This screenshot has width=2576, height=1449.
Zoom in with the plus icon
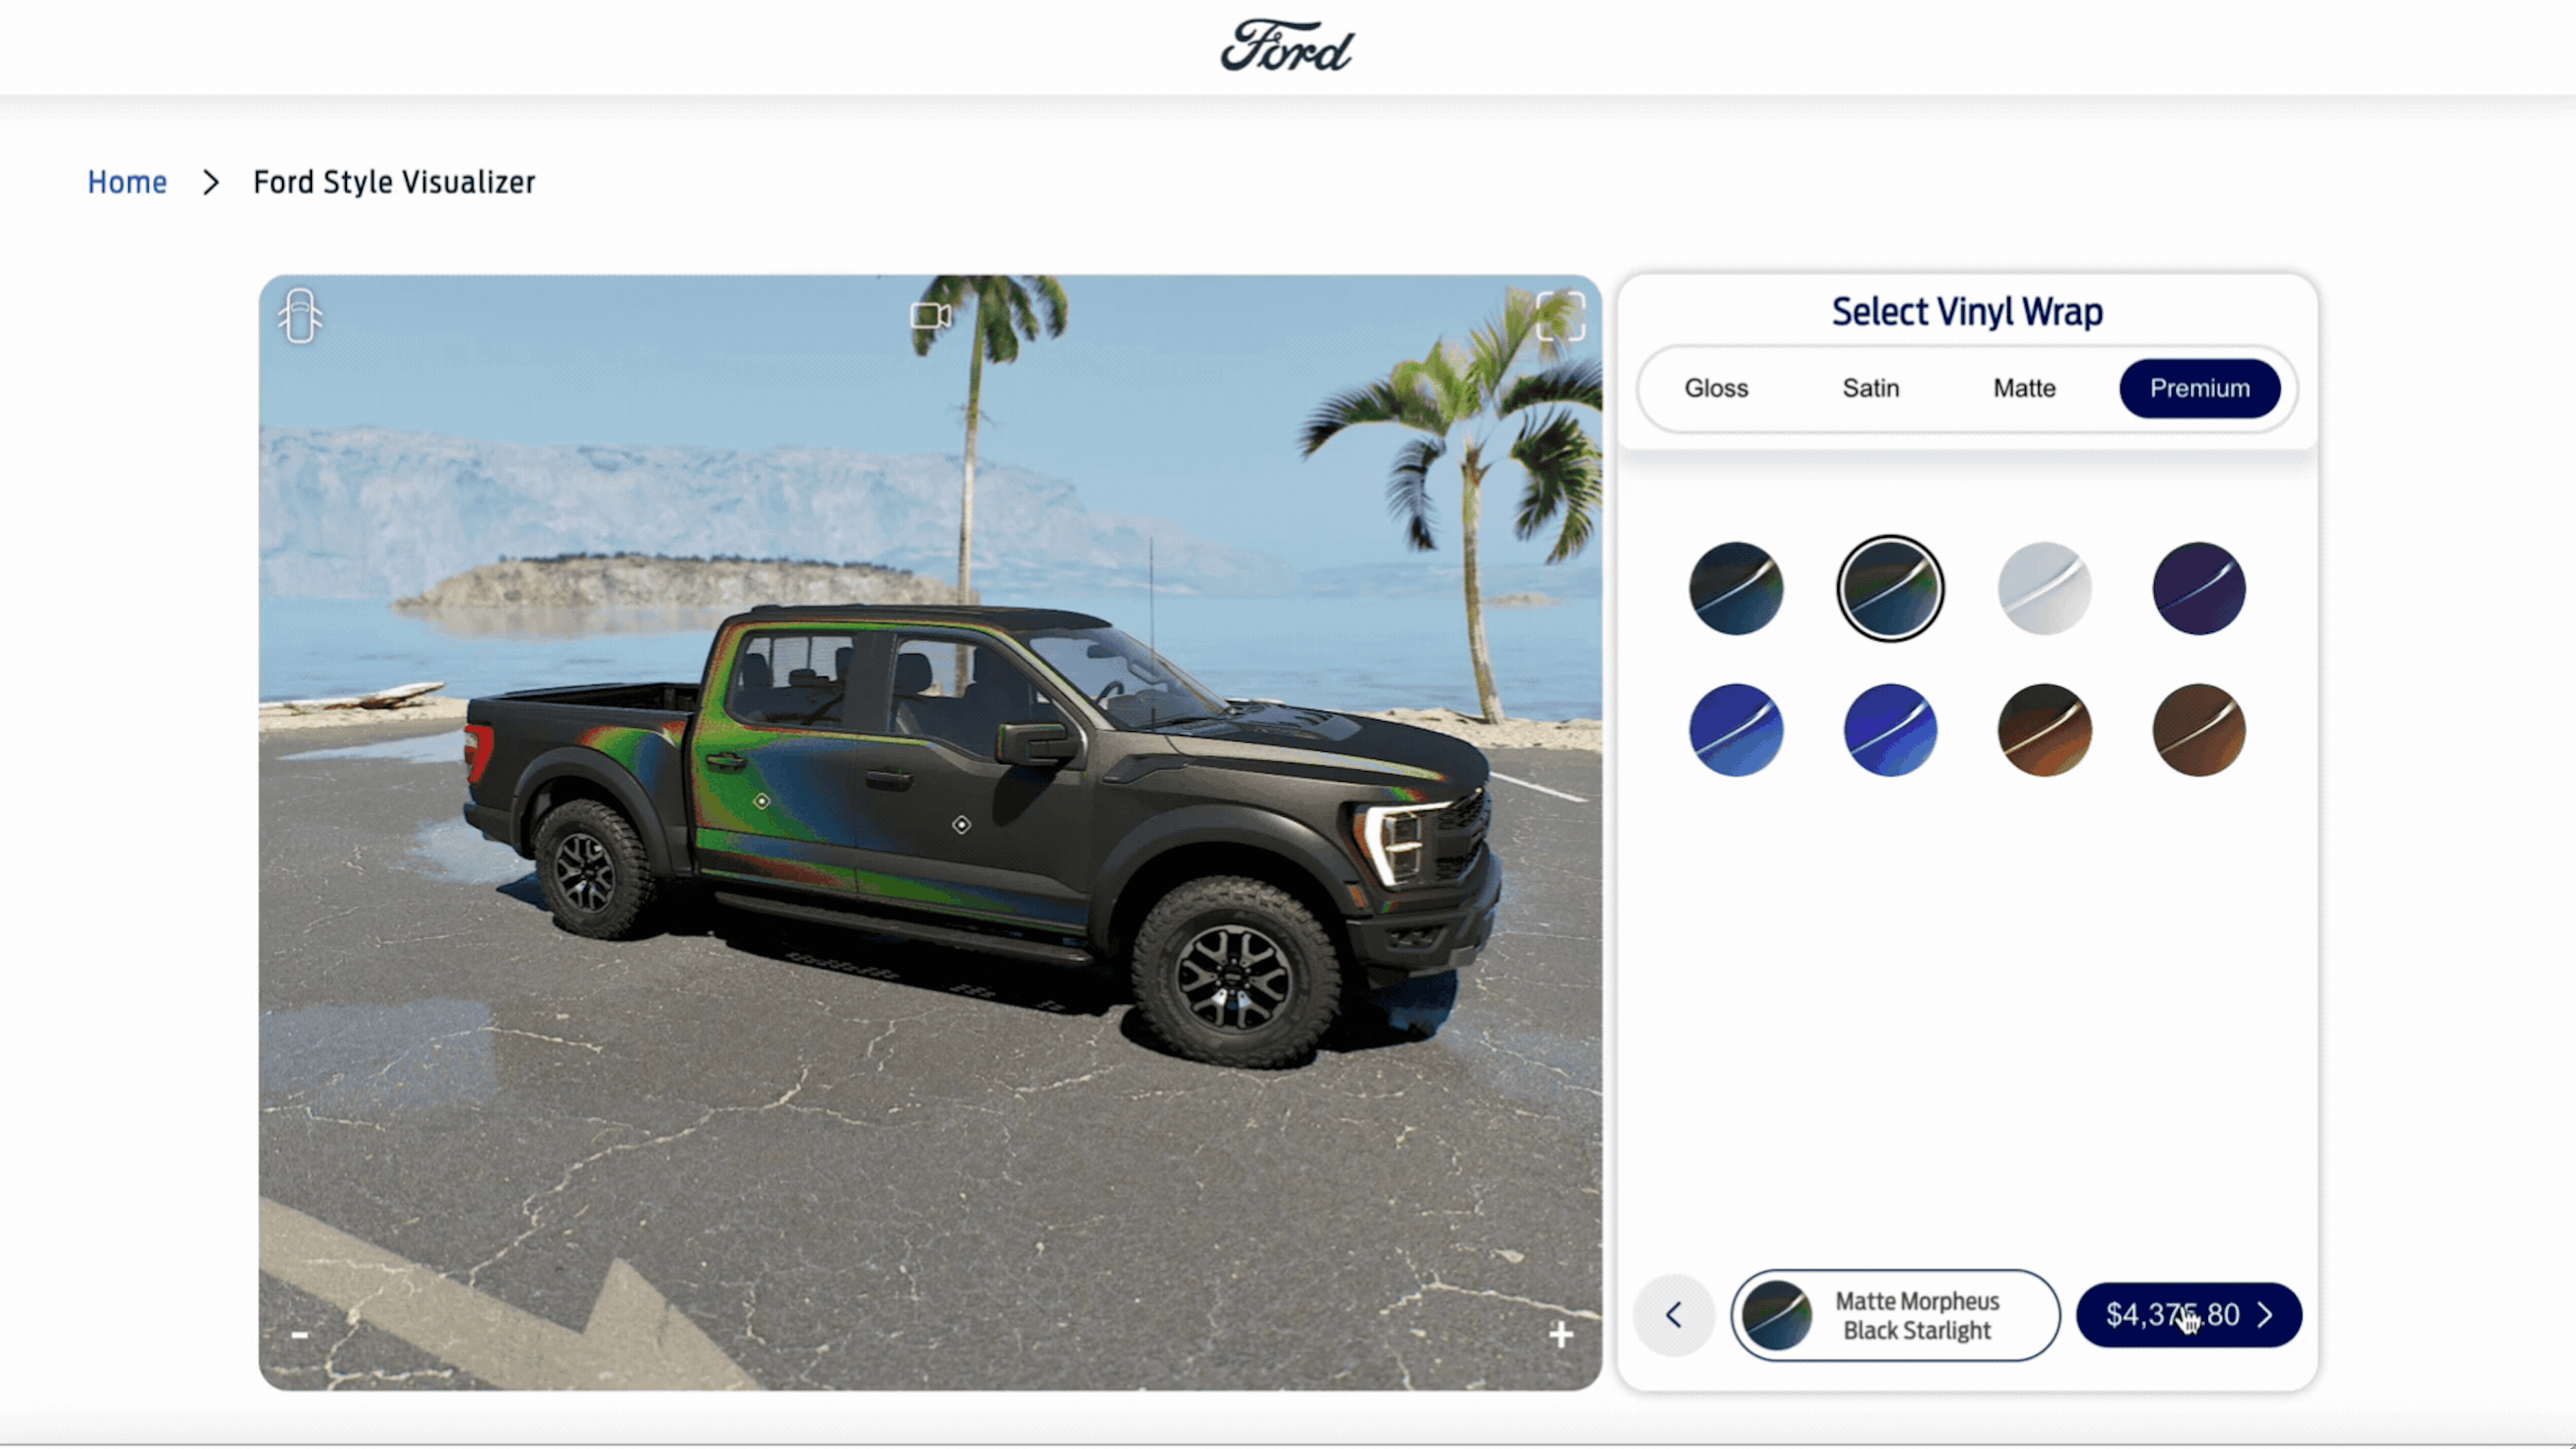point(1560,1334)
